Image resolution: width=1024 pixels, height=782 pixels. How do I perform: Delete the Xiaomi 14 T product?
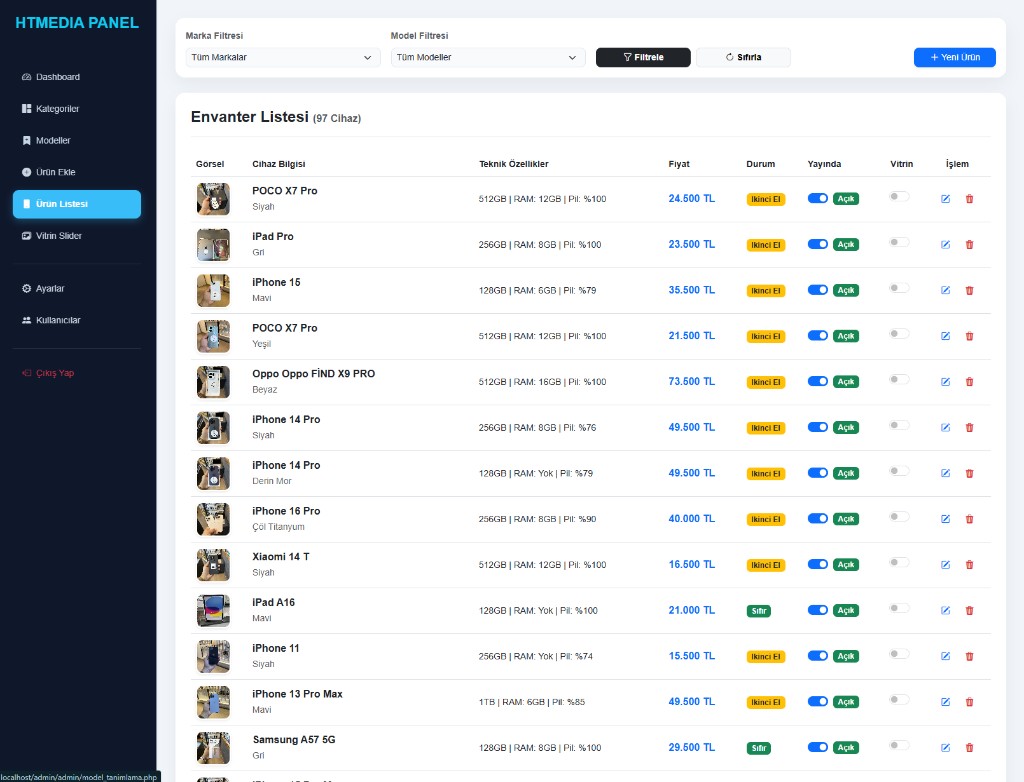click(x=969, y=564)
